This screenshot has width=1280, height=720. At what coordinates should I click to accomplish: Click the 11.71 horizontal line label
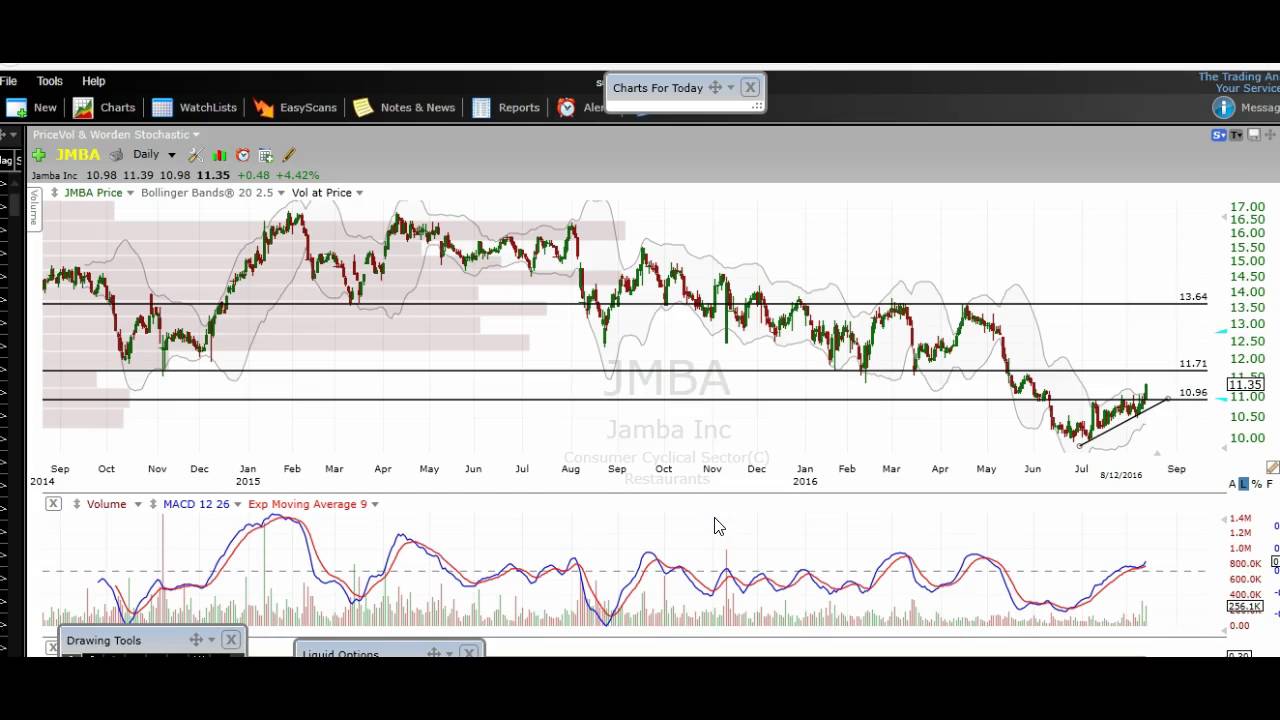[x=1193, y=364]
